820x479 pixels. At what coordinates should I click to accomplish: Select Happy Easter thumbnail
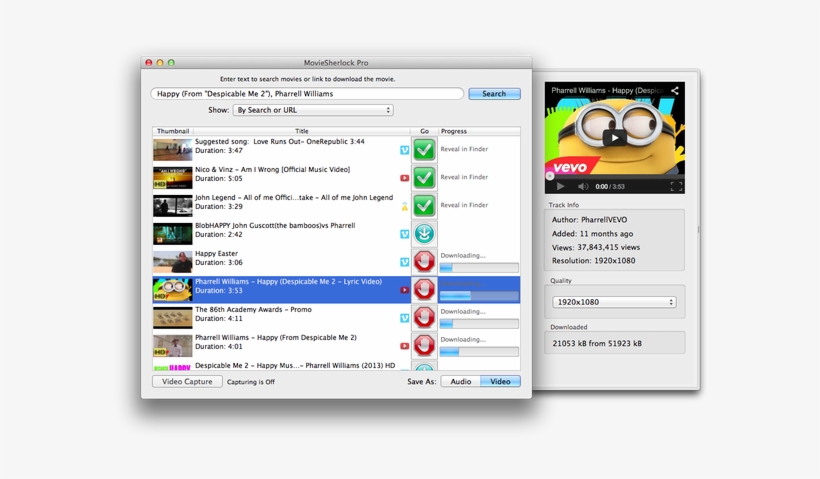point(173,261)
